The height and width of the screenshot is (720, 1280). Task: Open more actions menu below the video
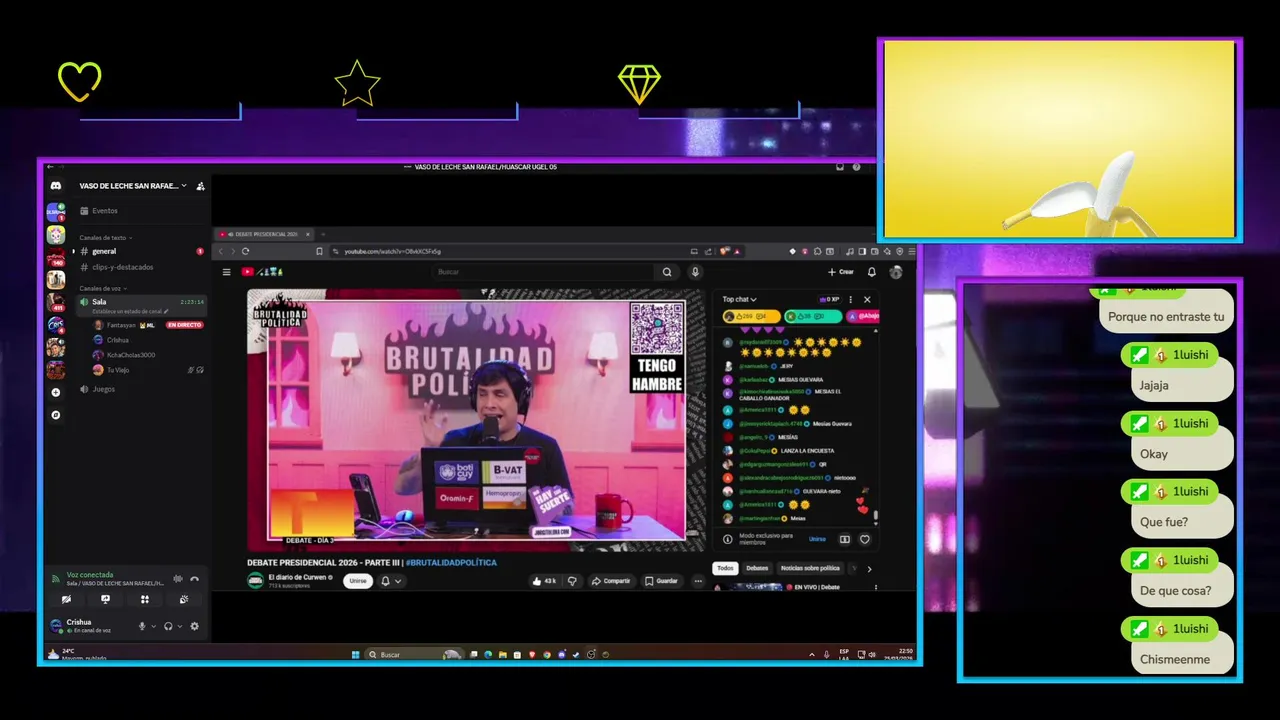pos(698,581)
